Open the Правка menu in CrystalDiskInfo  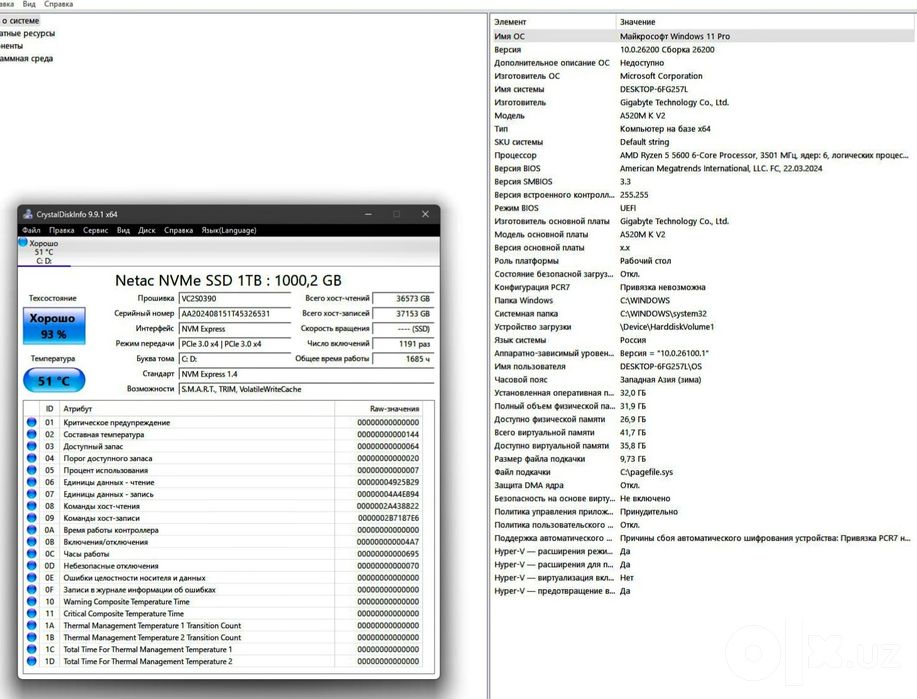pyautogui.click(x=61, y=230)
